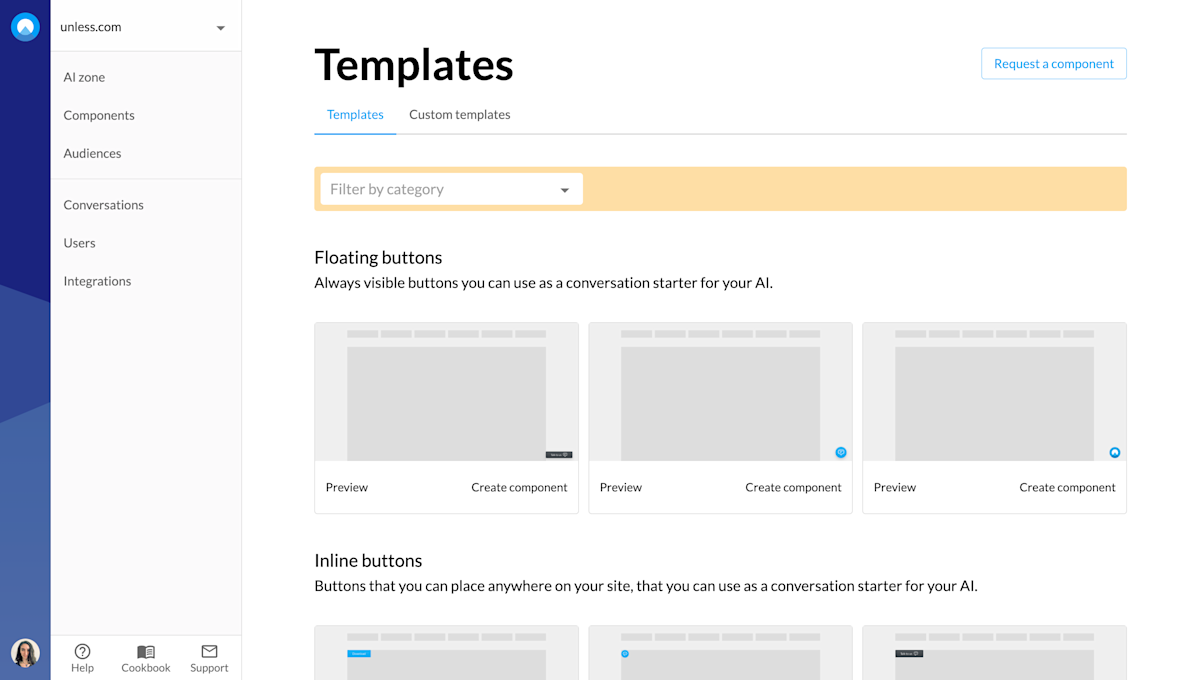Switch to the Custom templates tab
This screenshot has width=1200, height=680.
[459, 114]
